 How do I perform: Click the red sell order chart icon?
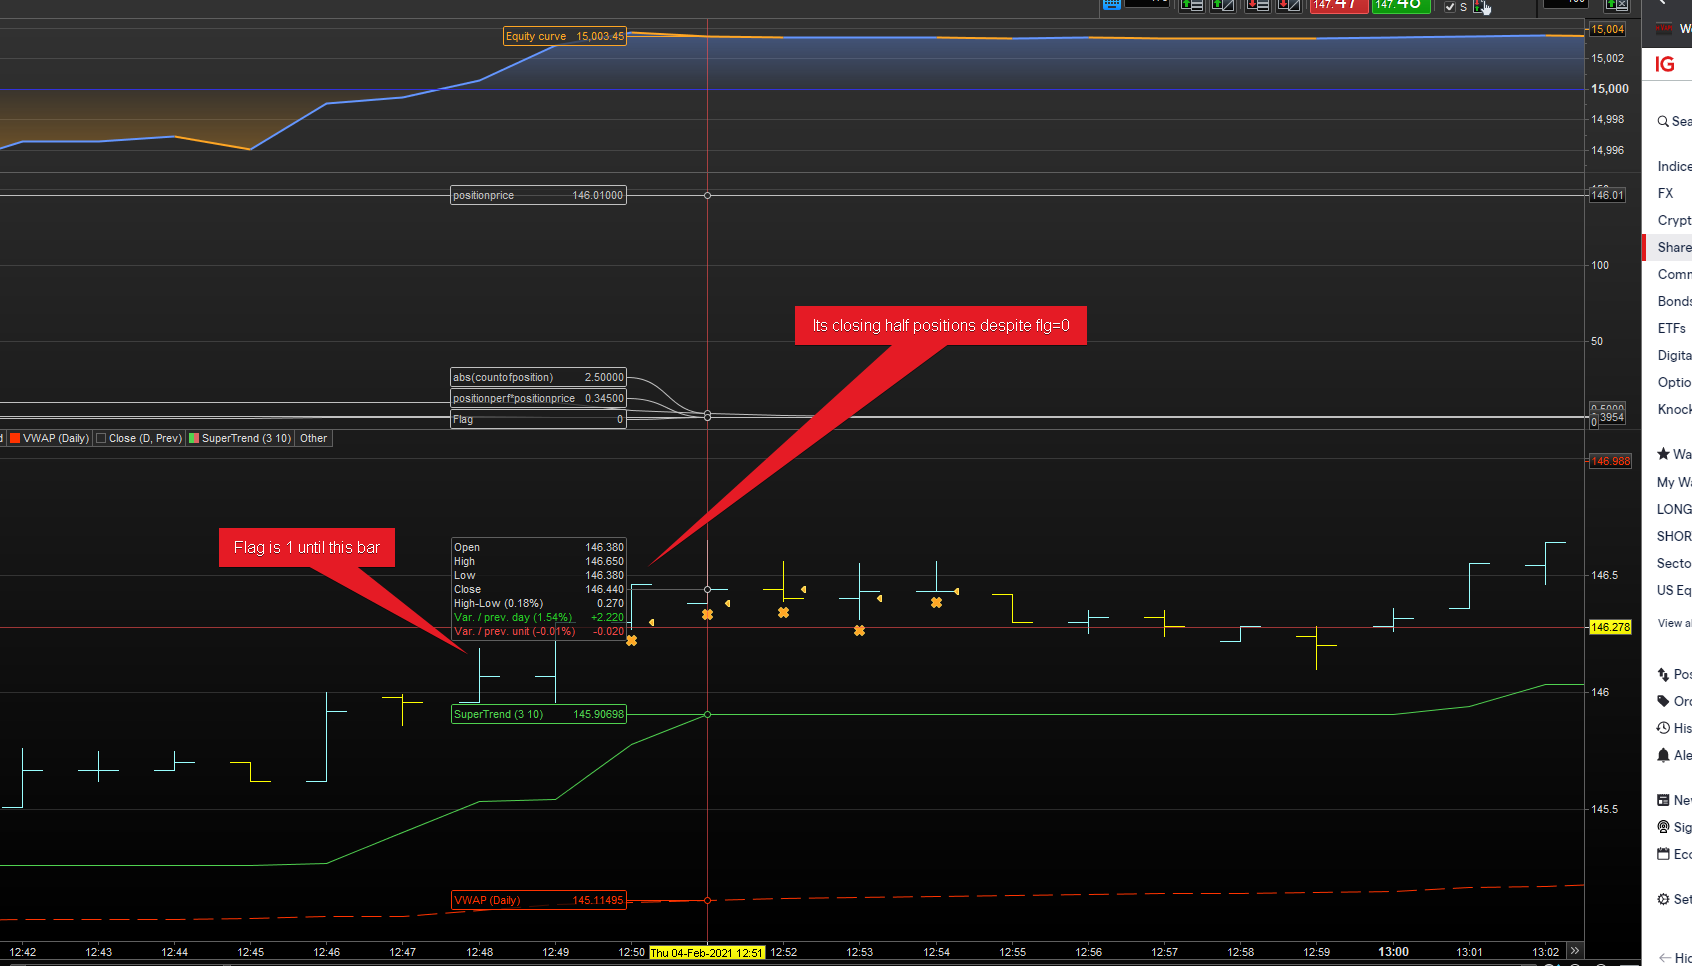coord(1289,5)
